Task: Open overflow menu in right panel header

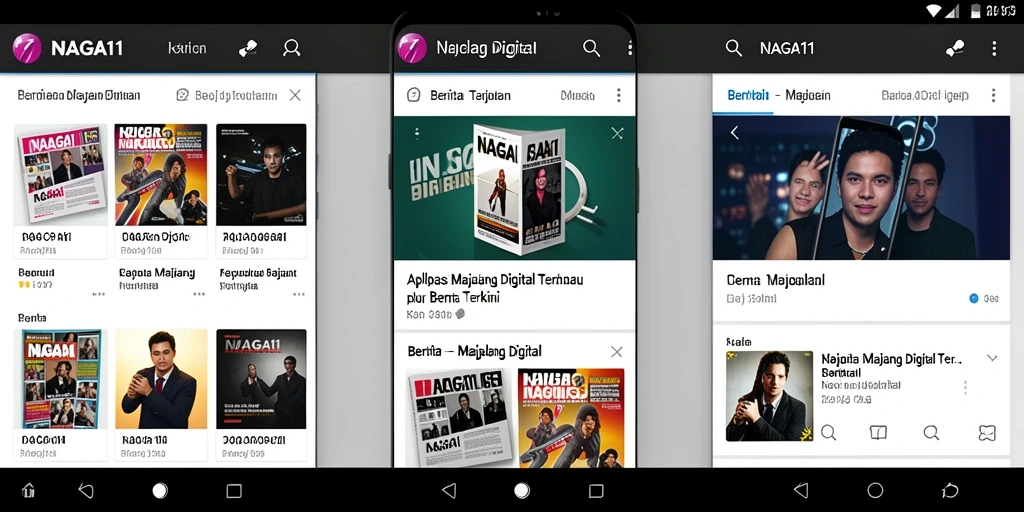Action: (x=994, y=48)
